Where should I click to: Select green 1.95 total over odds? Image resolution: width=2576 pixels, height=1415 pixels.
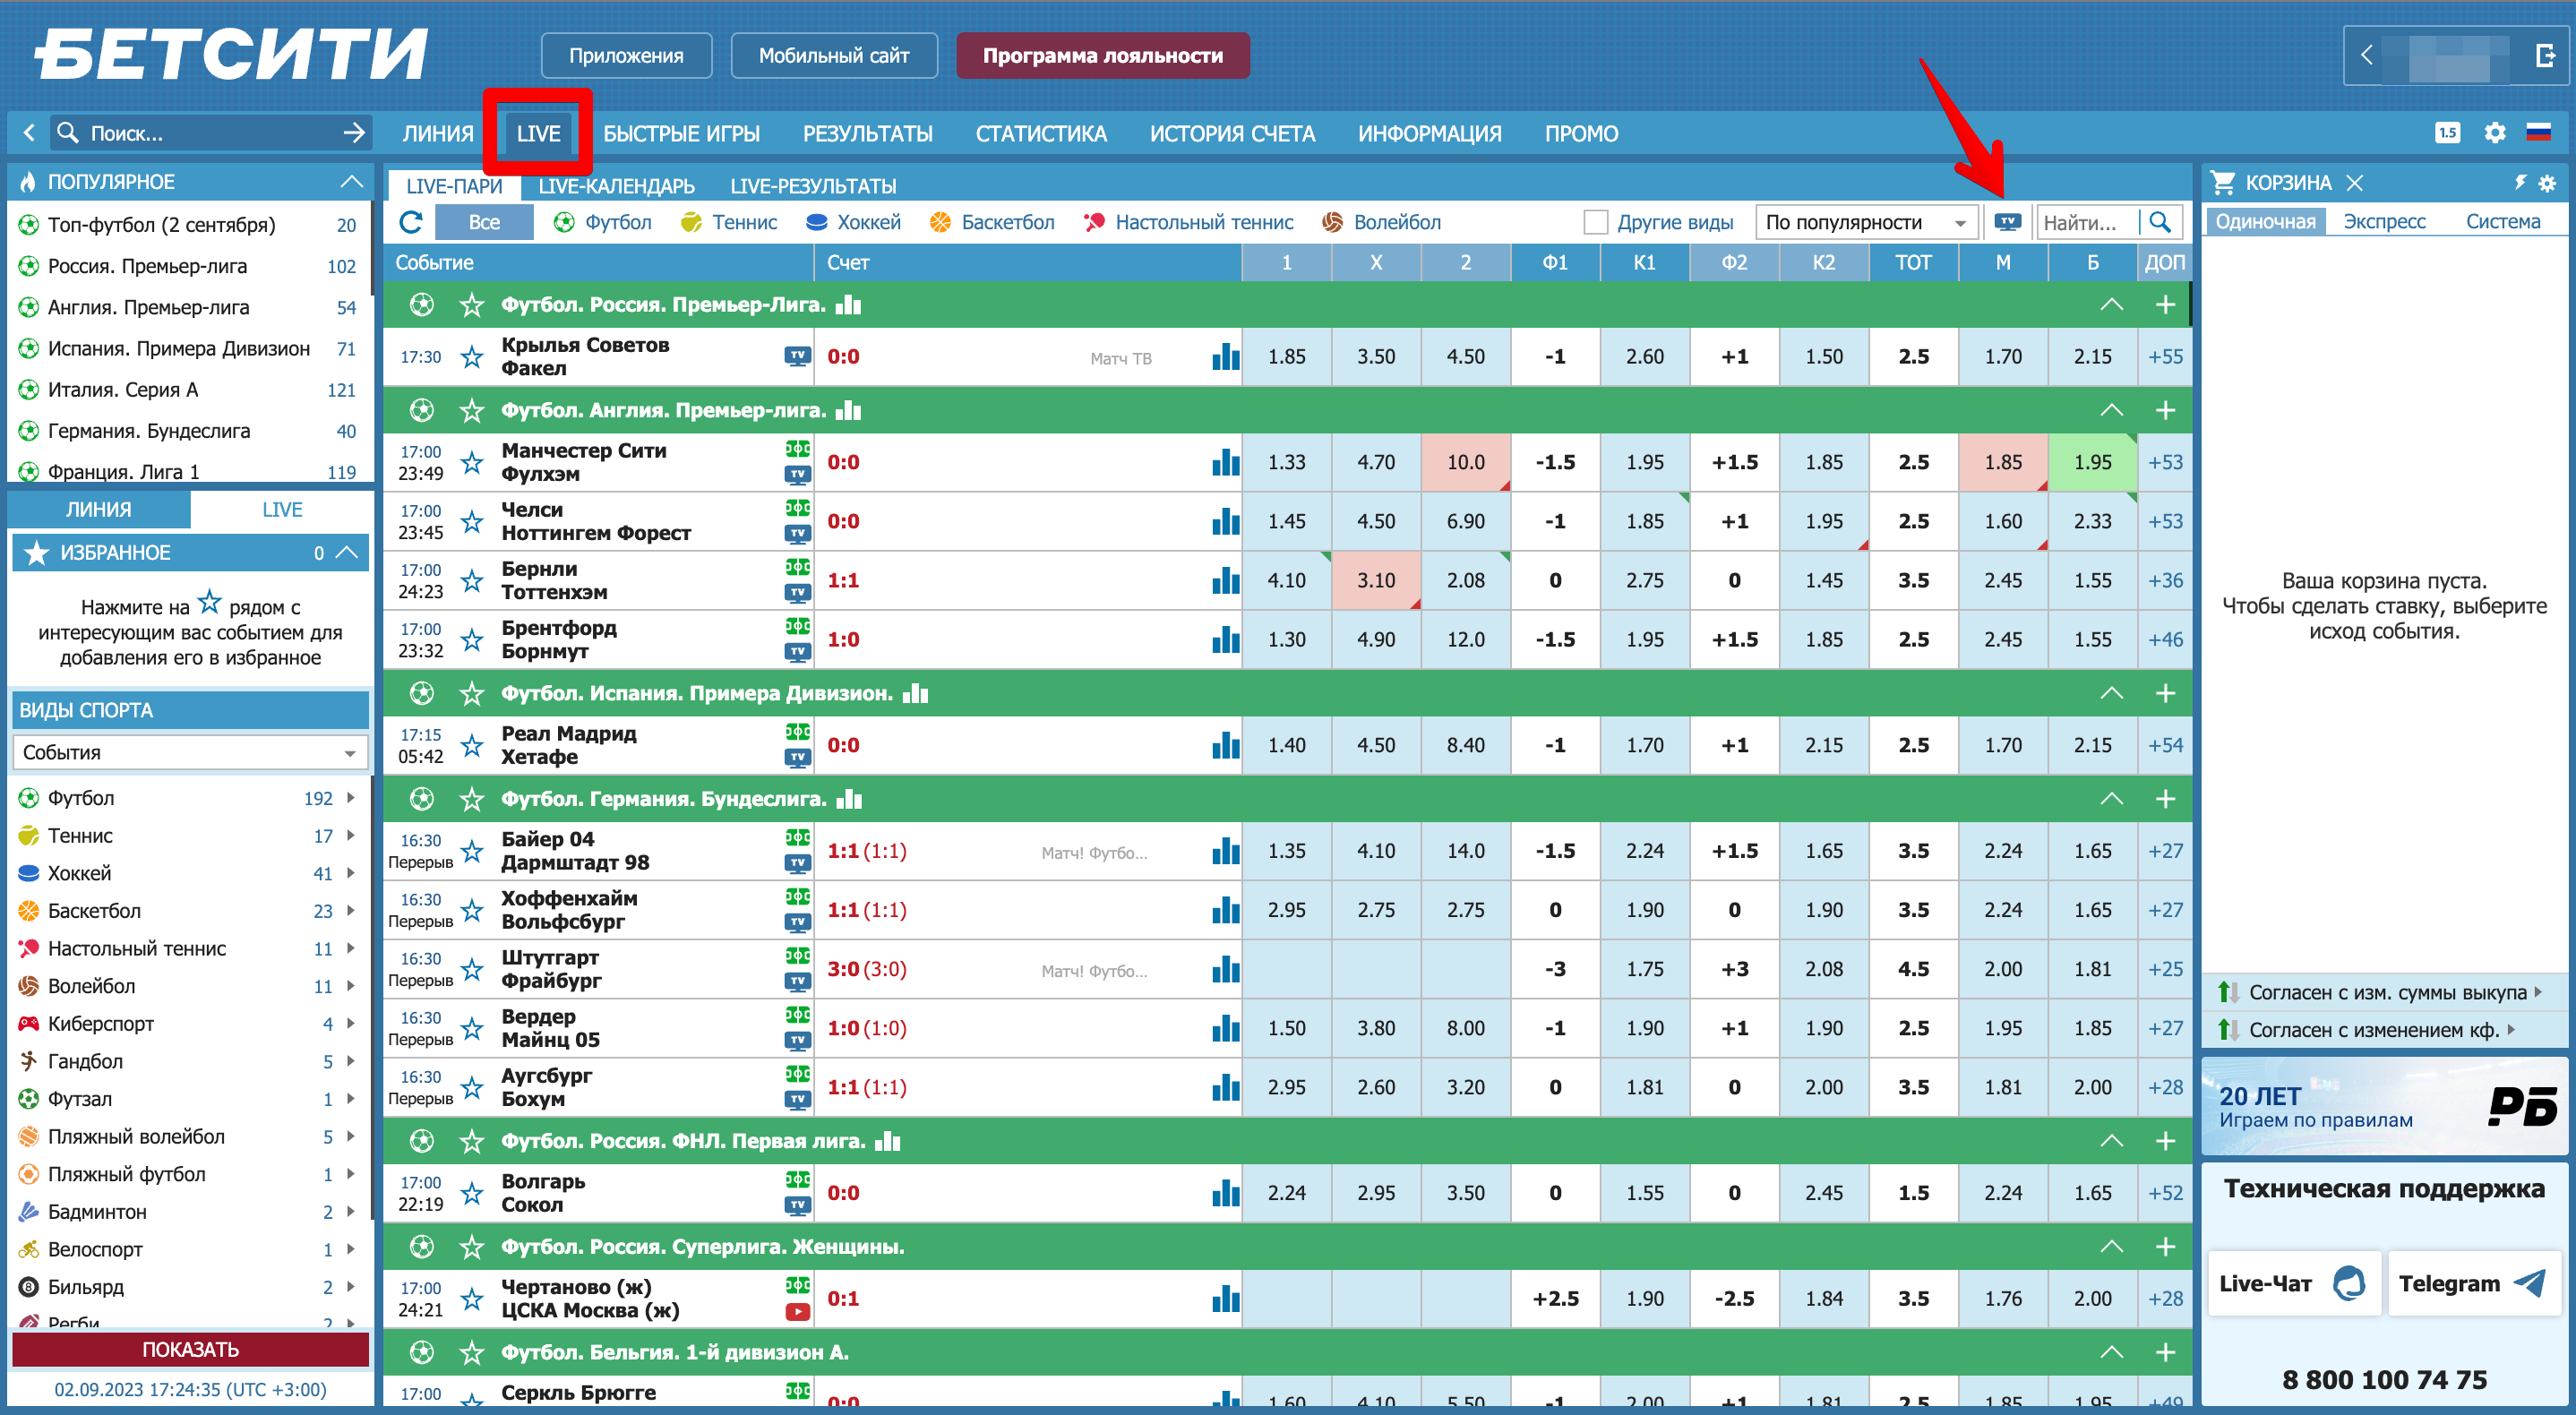(x=2092, y=462)
